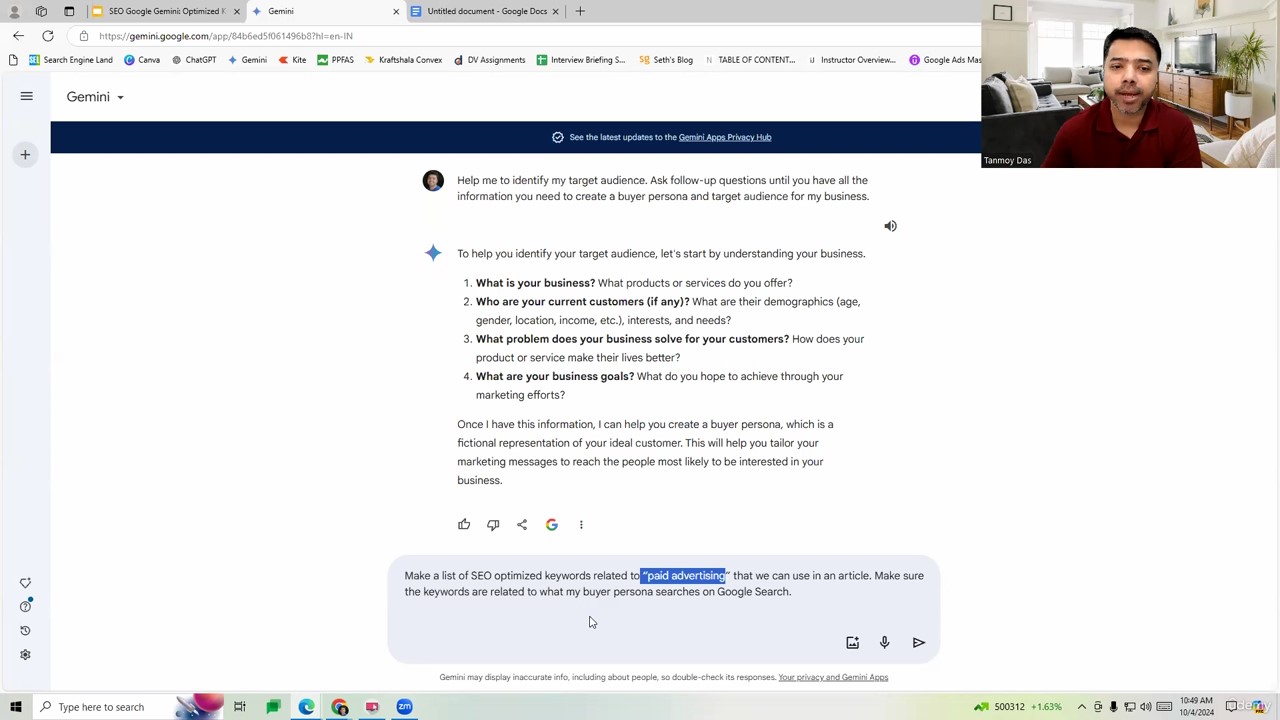This screenshot has width=1280, height=720.
Task: Go back with browser back arrow
Action: point(18,36)
